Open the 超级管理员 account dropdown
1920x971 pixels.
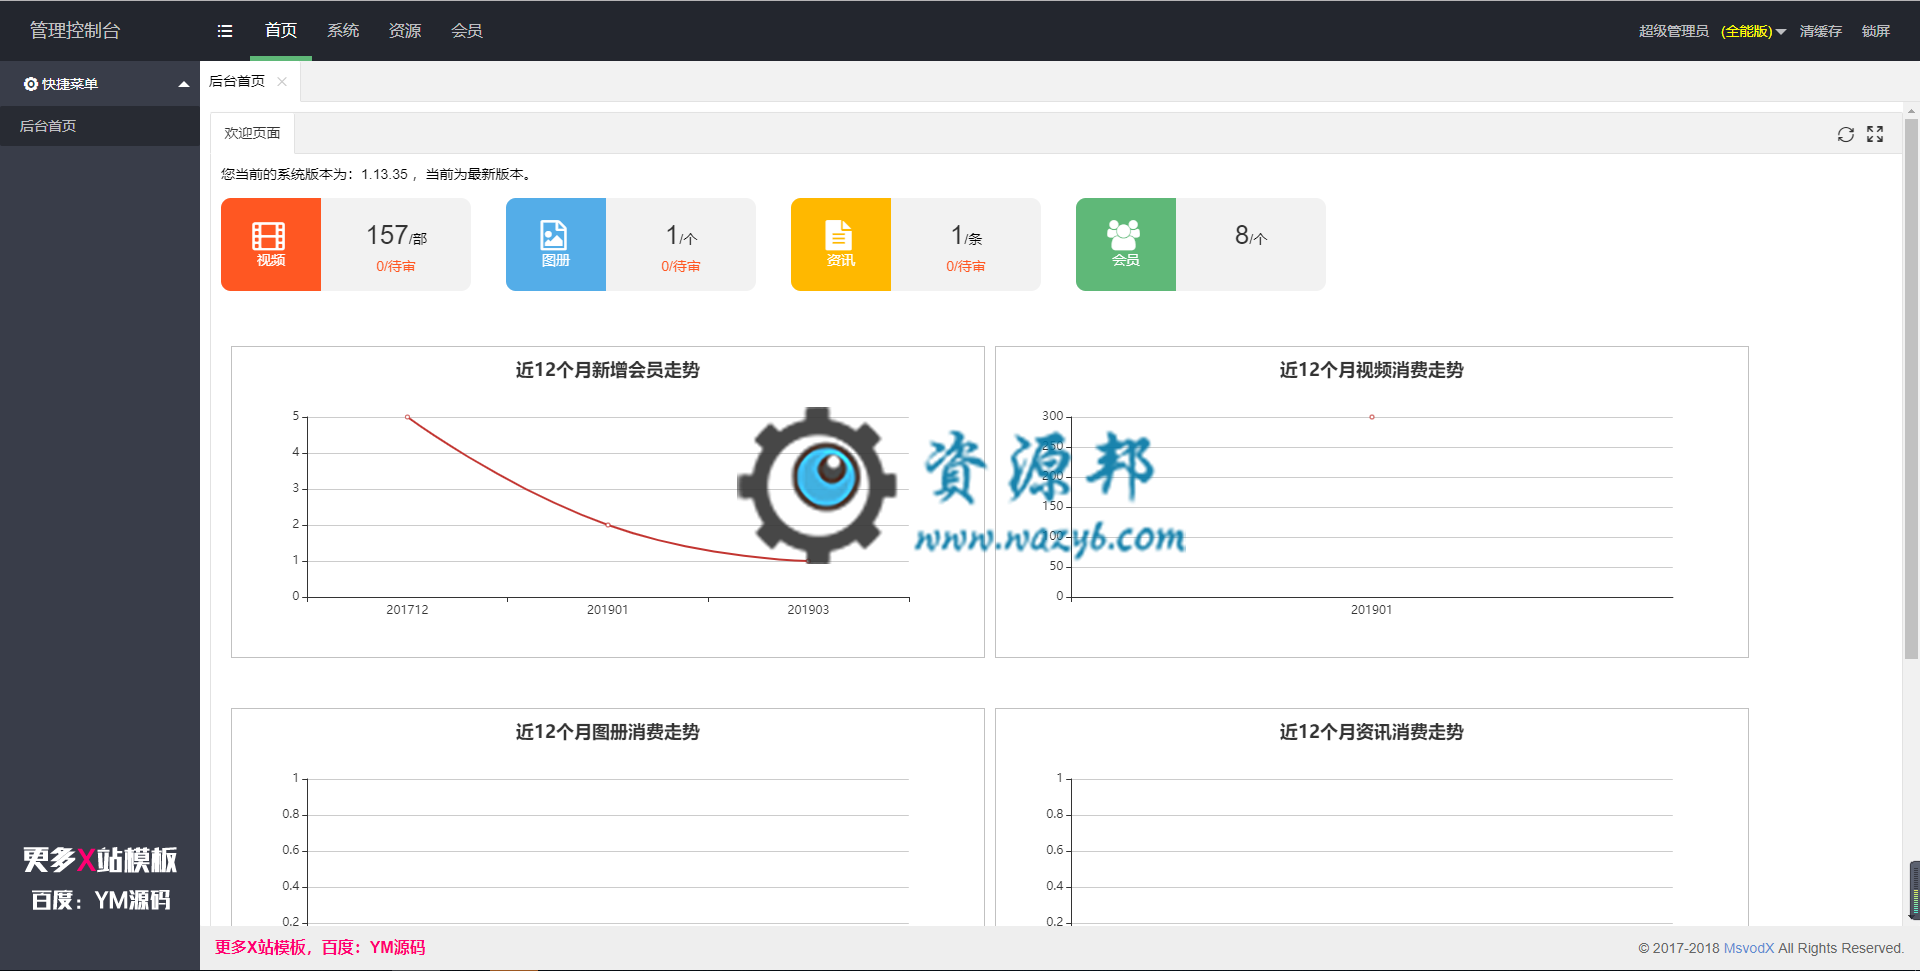(x=1712, y=31)
